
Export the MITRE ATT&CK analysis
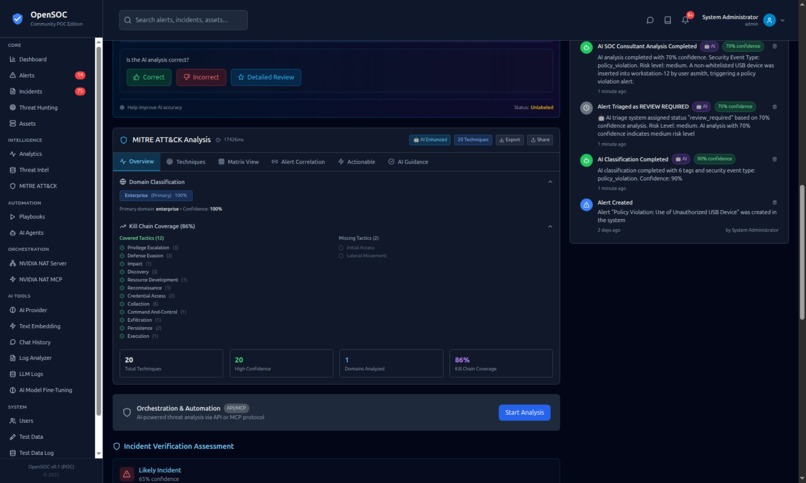509,140
